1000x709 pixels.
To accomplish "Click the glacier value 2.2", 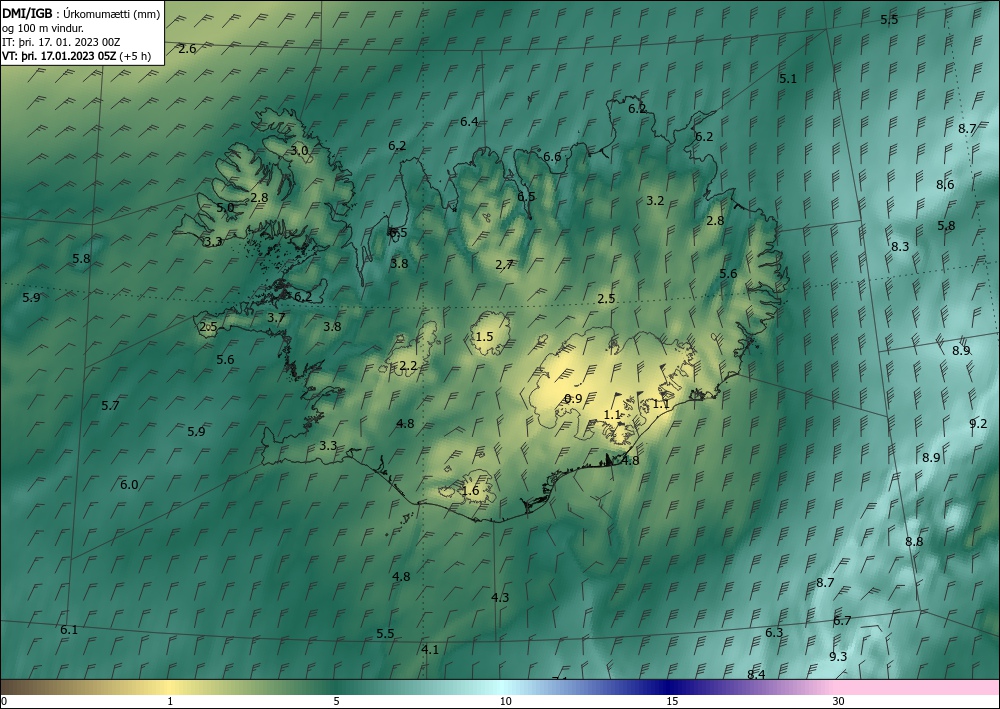I will coord(408,366).
